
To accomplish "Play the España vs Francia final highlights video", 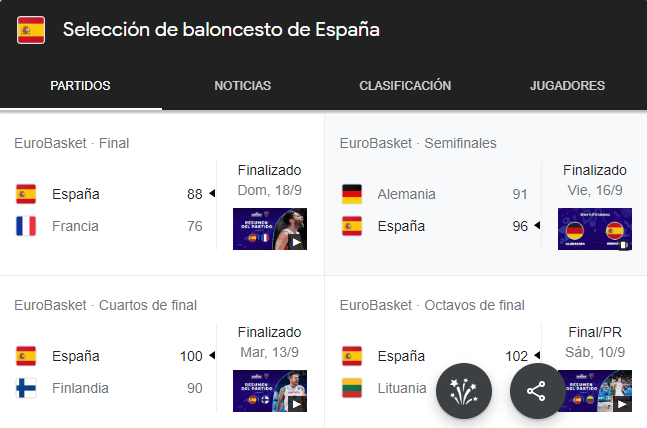I will [x=270, y=229].
